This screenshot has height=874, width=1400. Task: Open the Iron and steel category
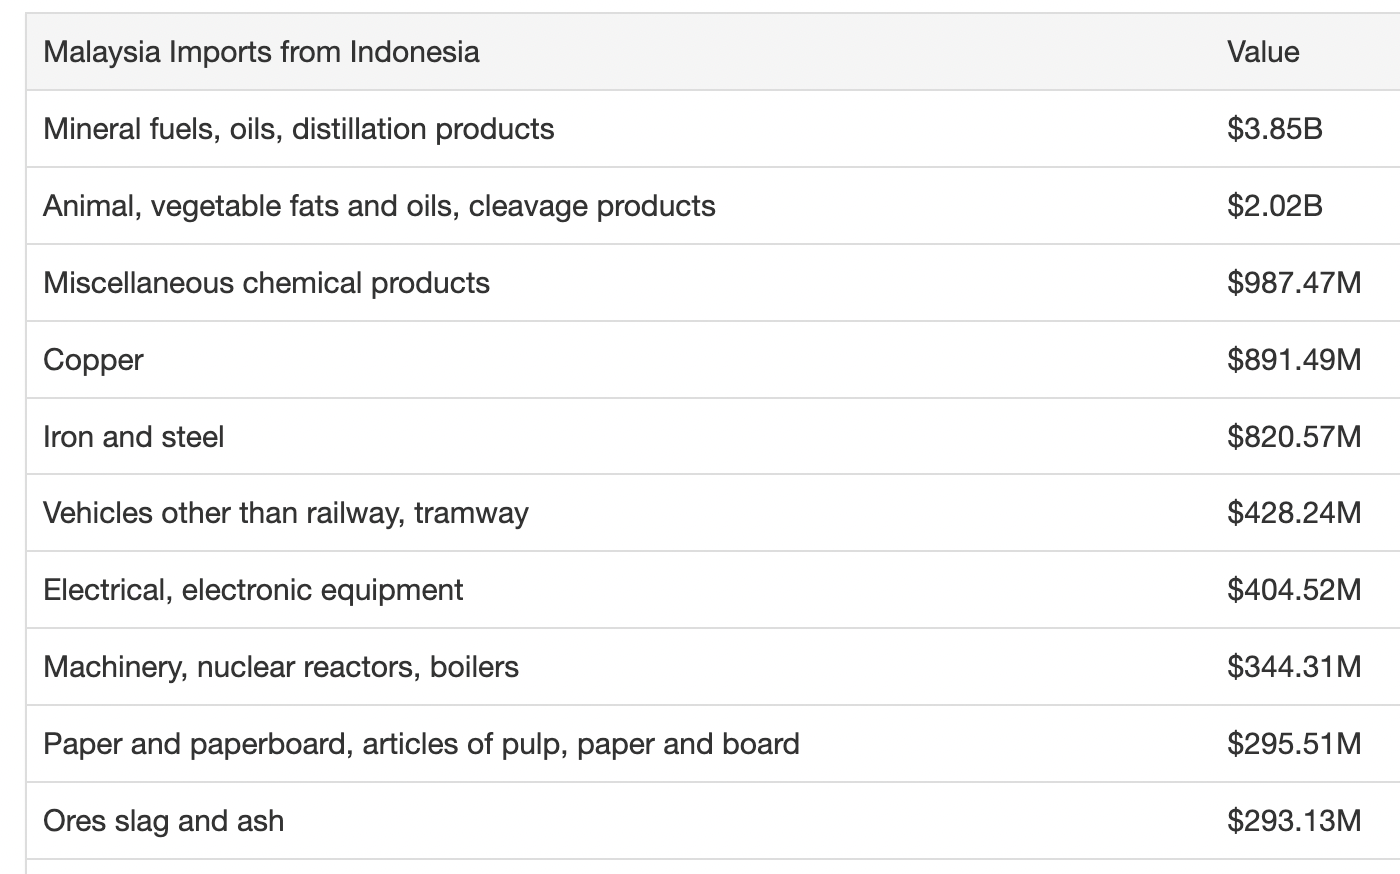click(133, 437)
